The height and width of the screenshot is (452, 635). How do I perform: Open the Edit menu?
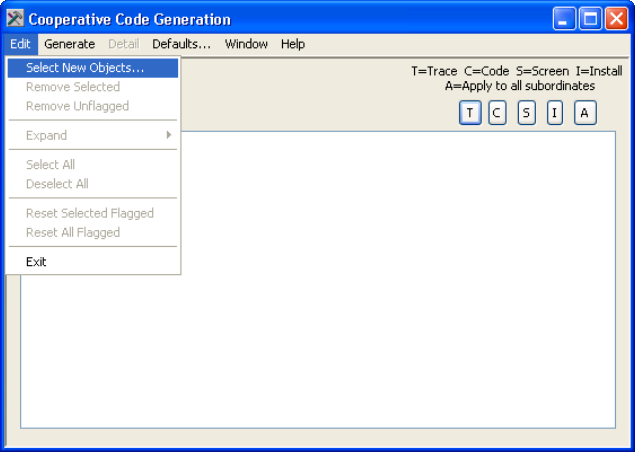point(20,44)
